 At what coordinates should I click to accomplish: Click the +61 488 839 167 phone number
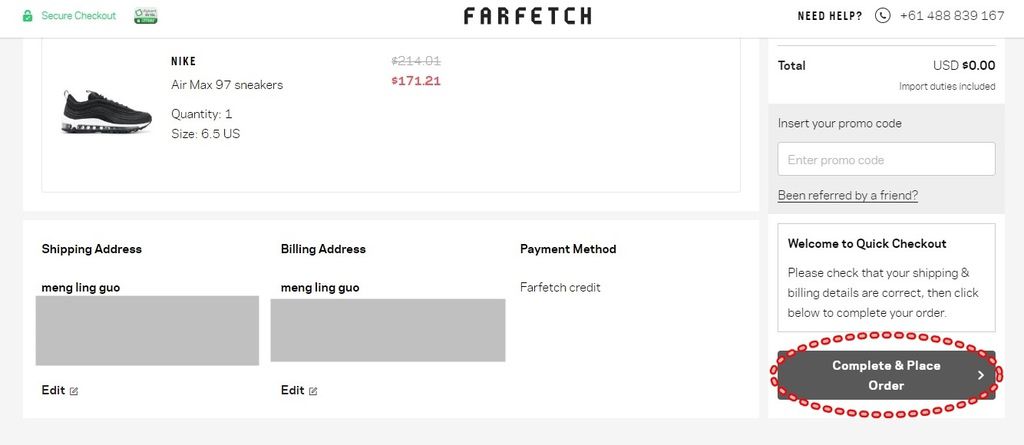[x=952, y=16]
